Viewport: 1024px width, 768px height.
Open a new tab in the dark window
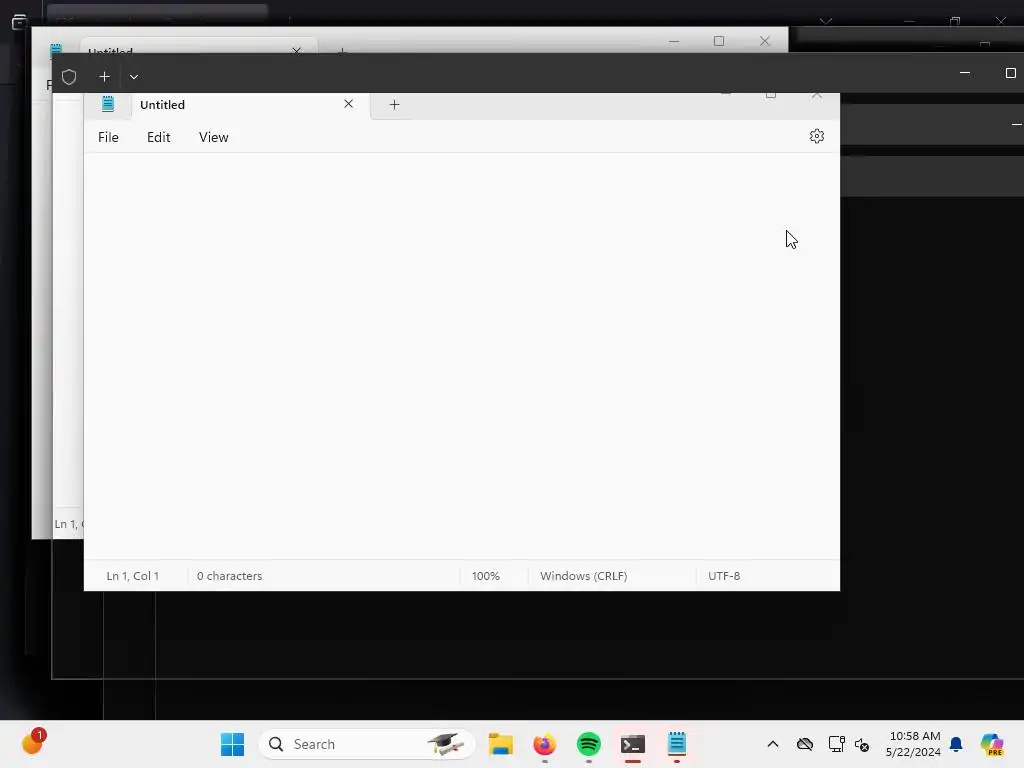coord(104,77)
